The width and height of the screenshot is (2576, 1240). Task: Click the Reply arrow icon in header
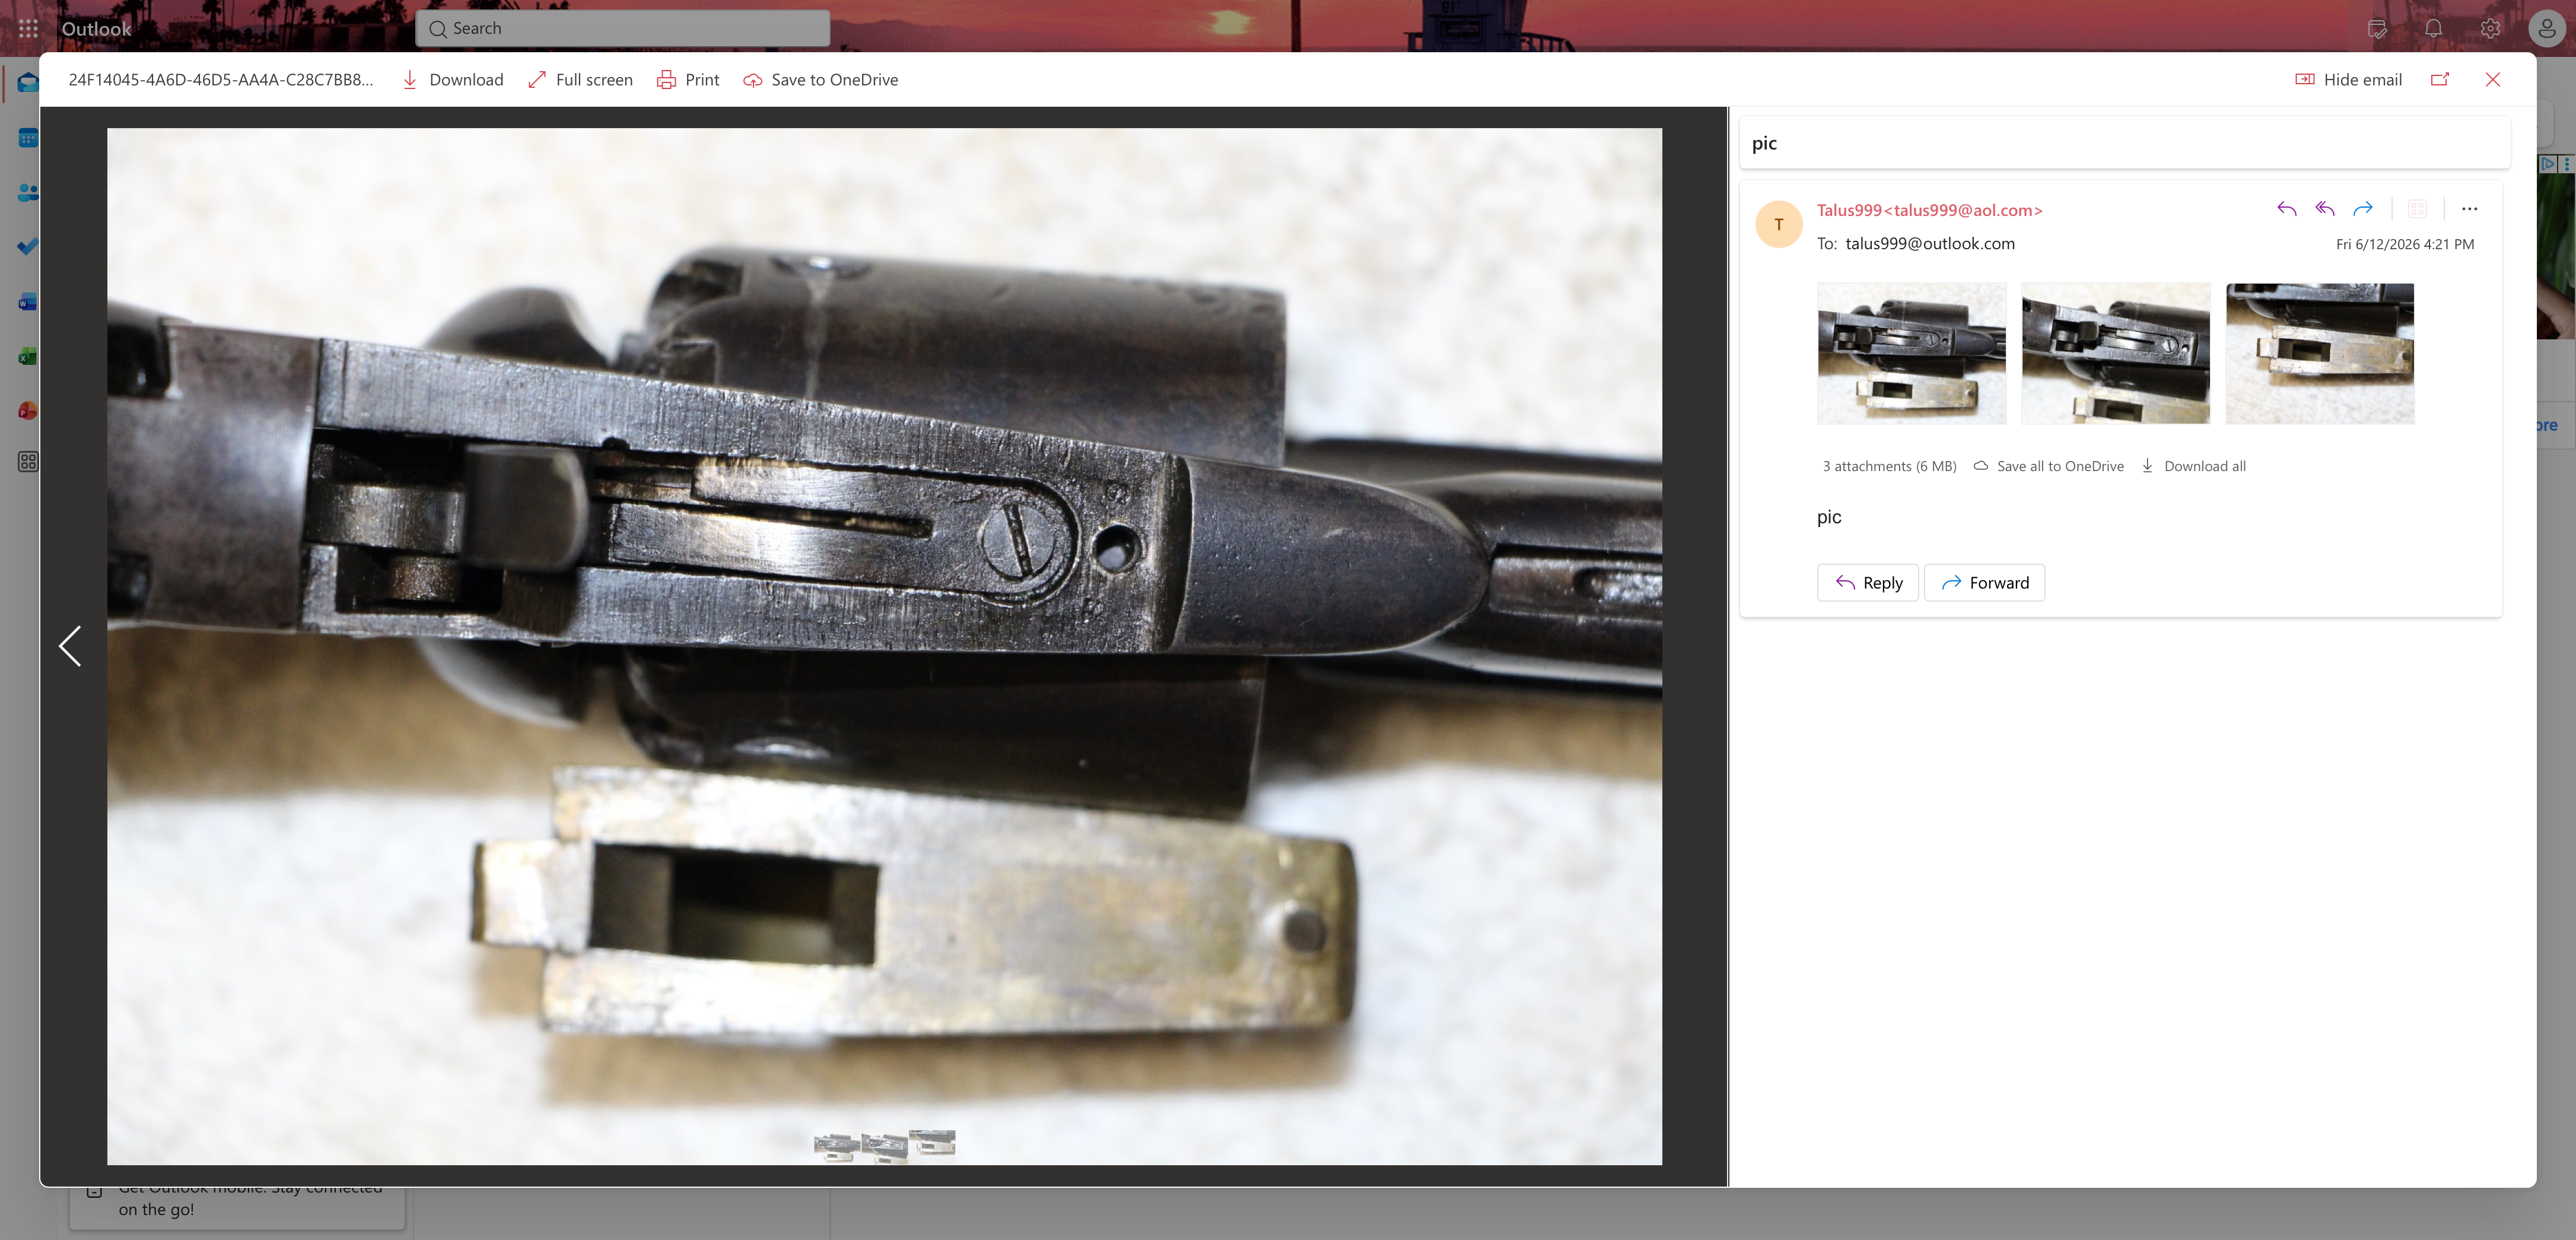[2286, 209]
